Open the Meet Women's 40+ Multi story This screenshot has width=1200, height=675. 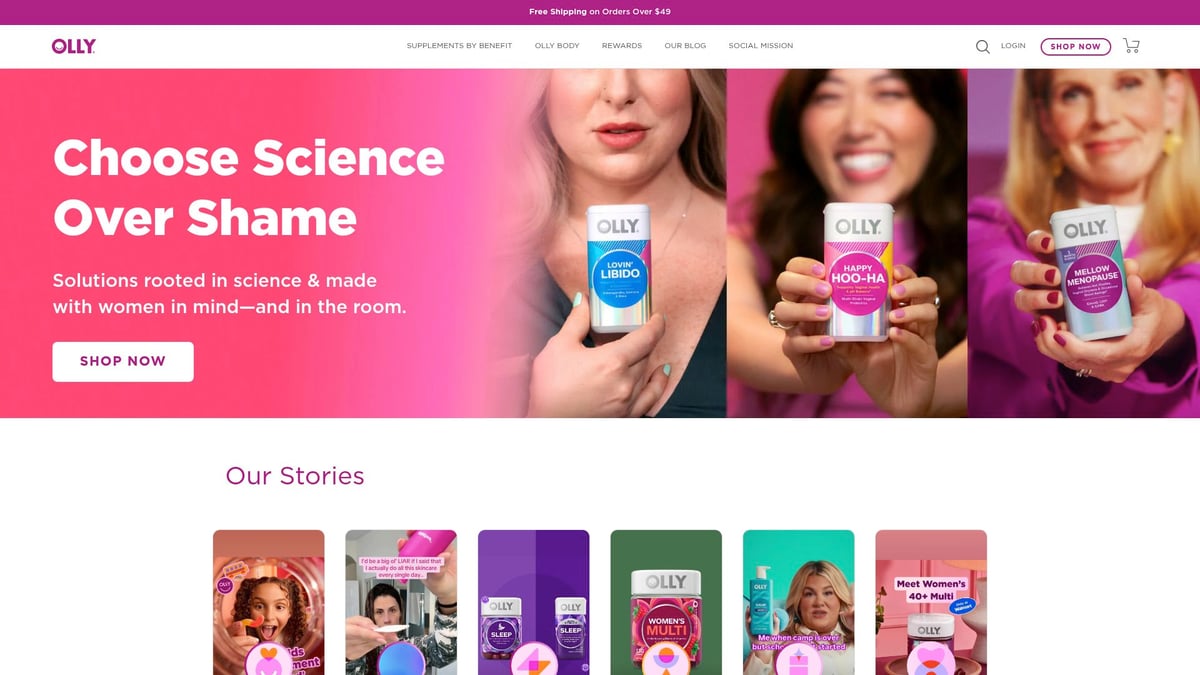tap(931, 602)
